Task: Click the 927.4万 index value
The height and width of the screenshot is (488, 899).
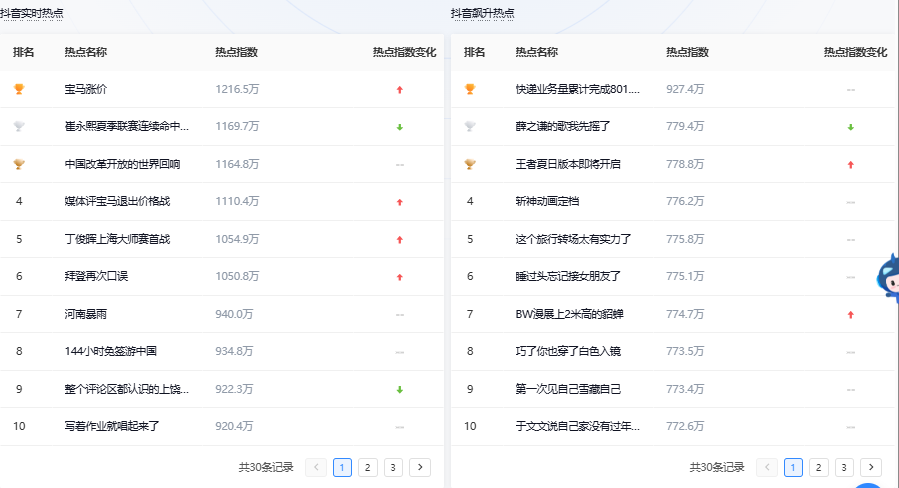Action: coord(685,89)
